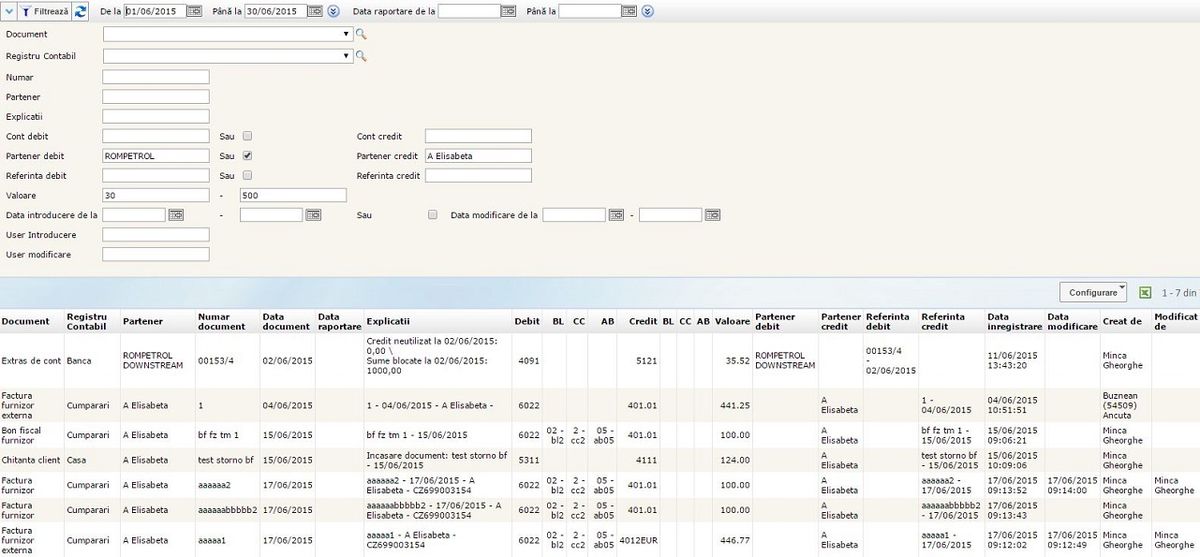Image resolution: width=1200 pixels, height=557 pixels.
Task: Expand the Registru Contabil dropdown
Action: point(345,56)
